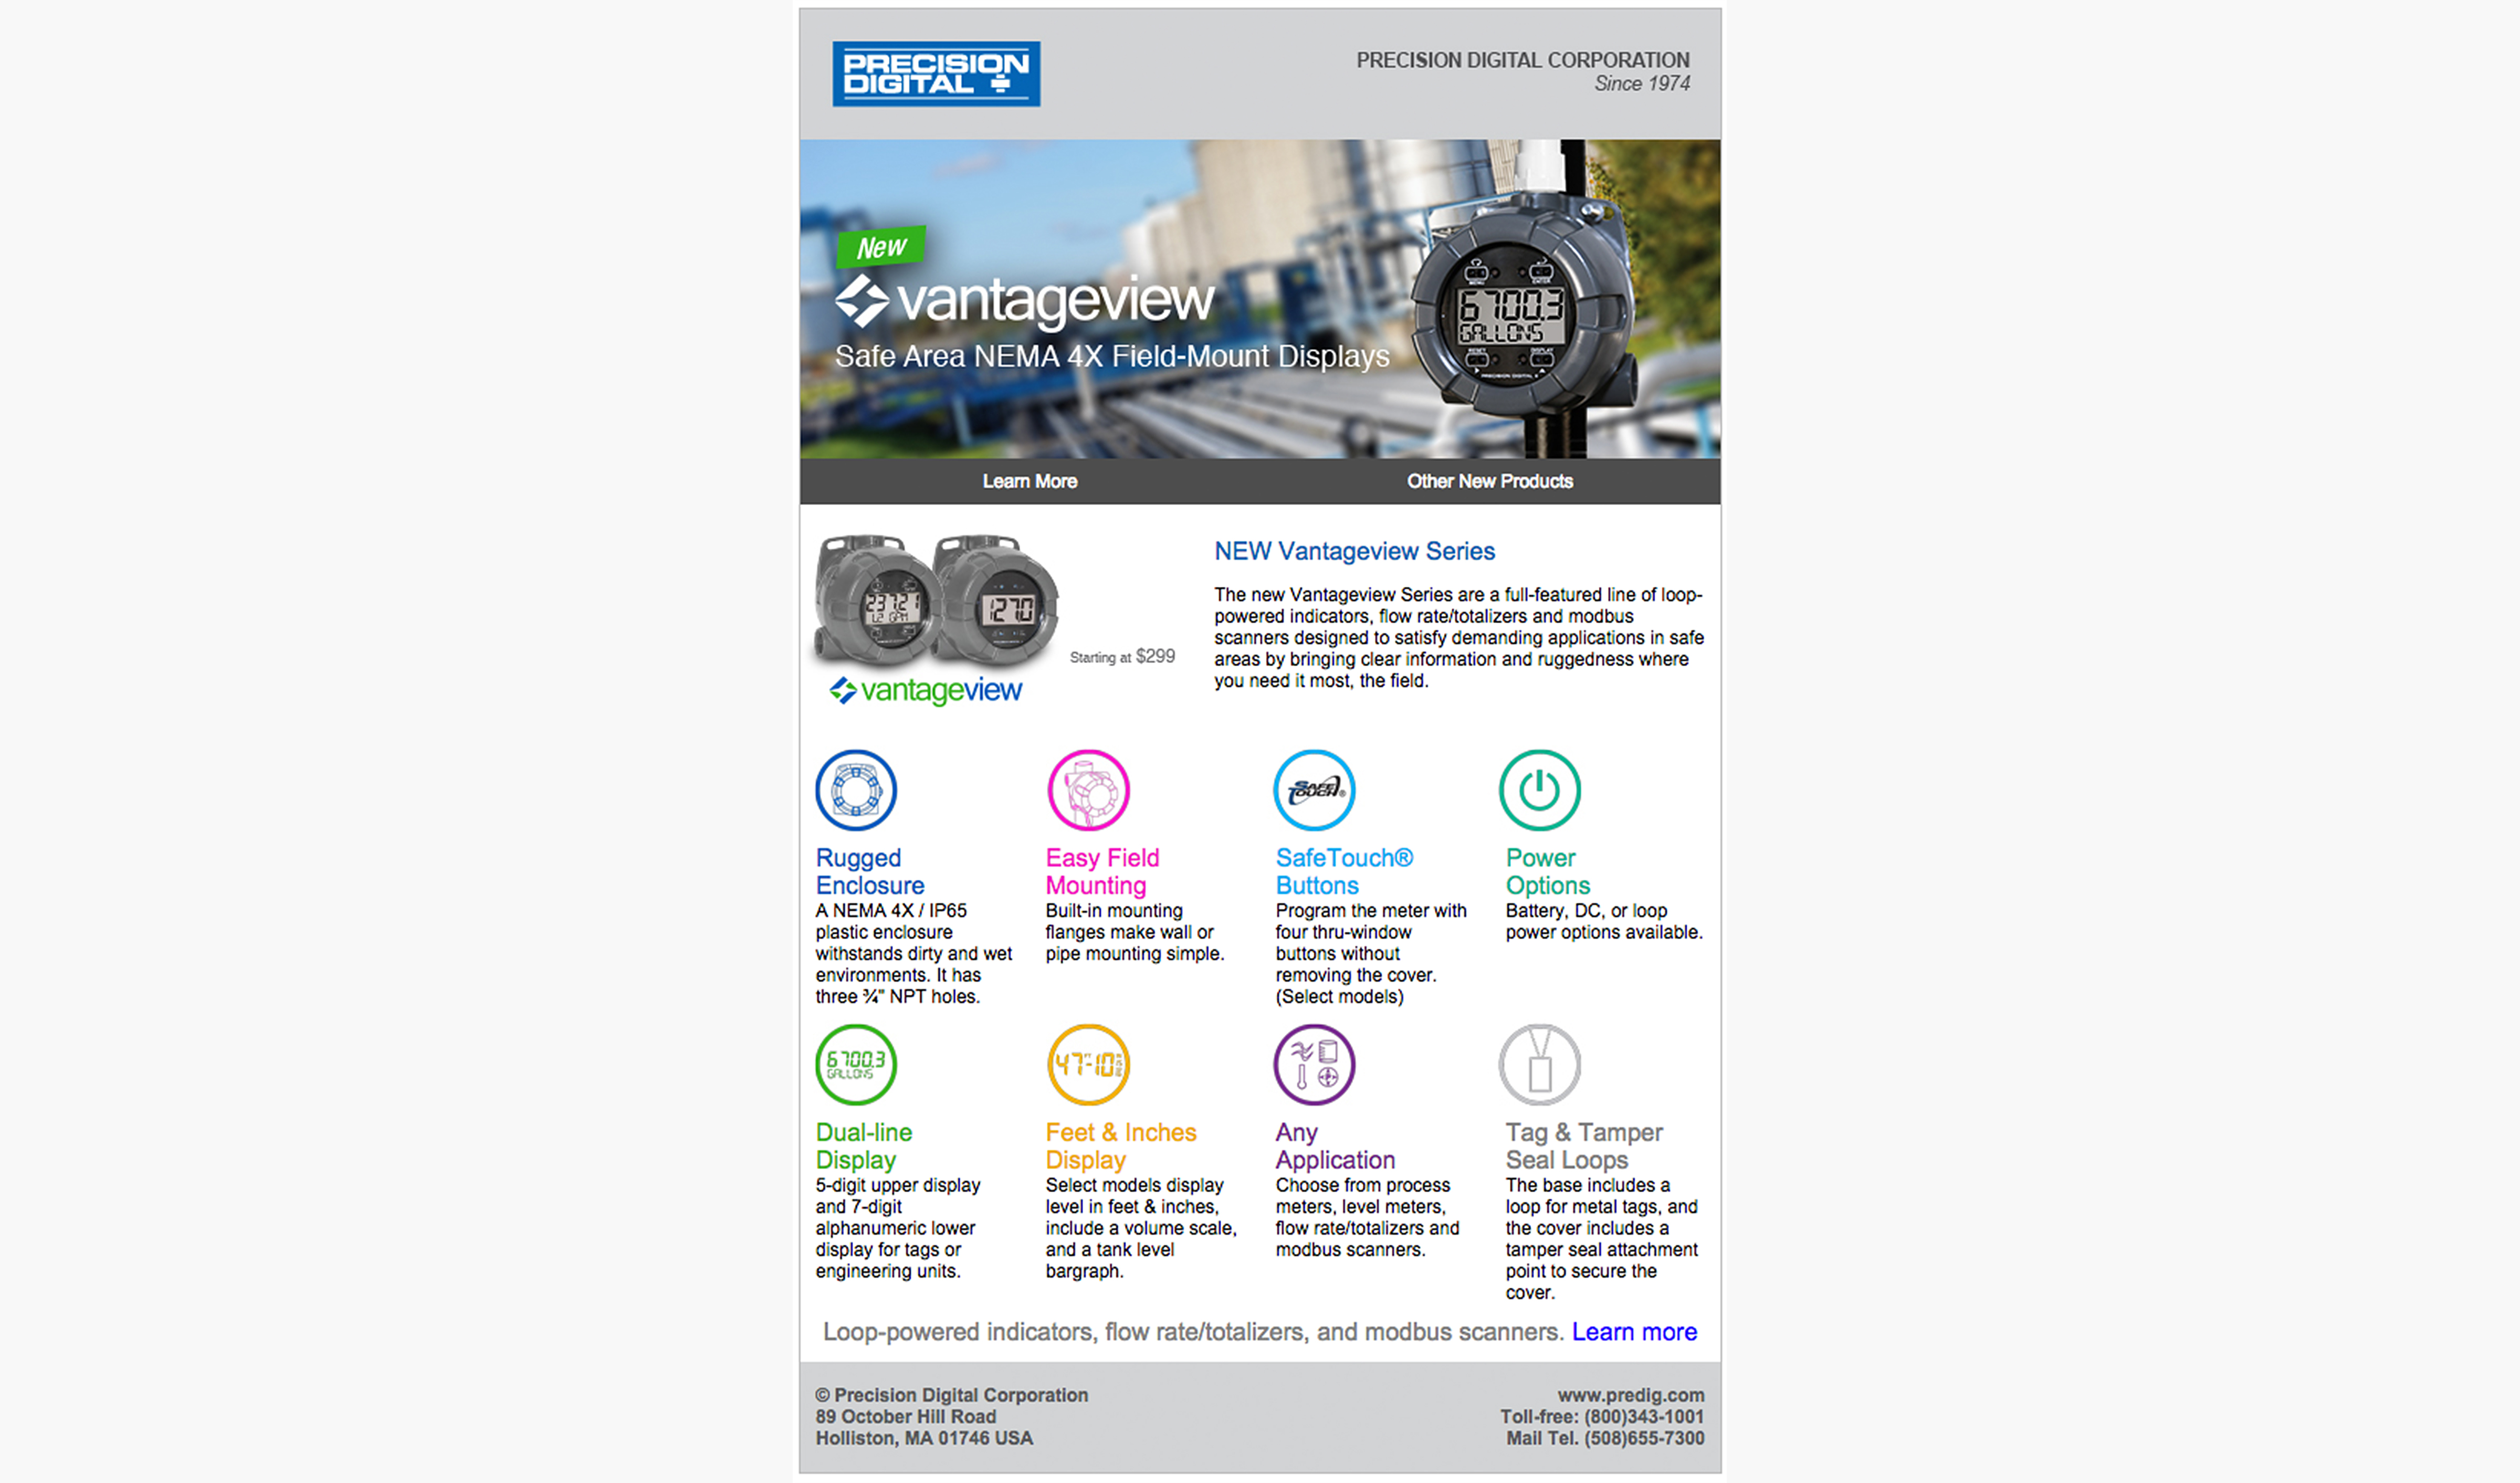The width and height of the screenshot is (2520, 1483).
Task: Click the Easy Field Mounting heading
Action: (x=1102, y=871)
